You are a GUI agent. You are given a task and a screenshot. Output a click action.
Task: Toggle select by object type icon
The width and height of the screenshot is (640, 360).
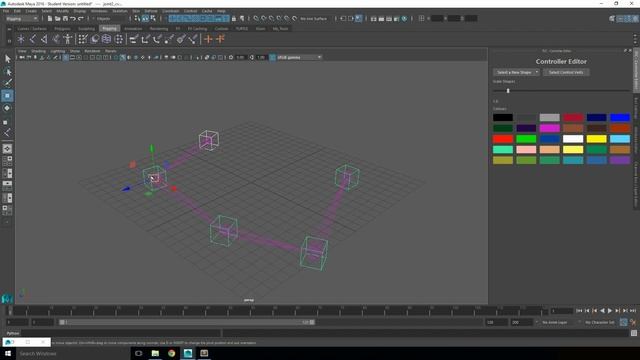[145, 18]
